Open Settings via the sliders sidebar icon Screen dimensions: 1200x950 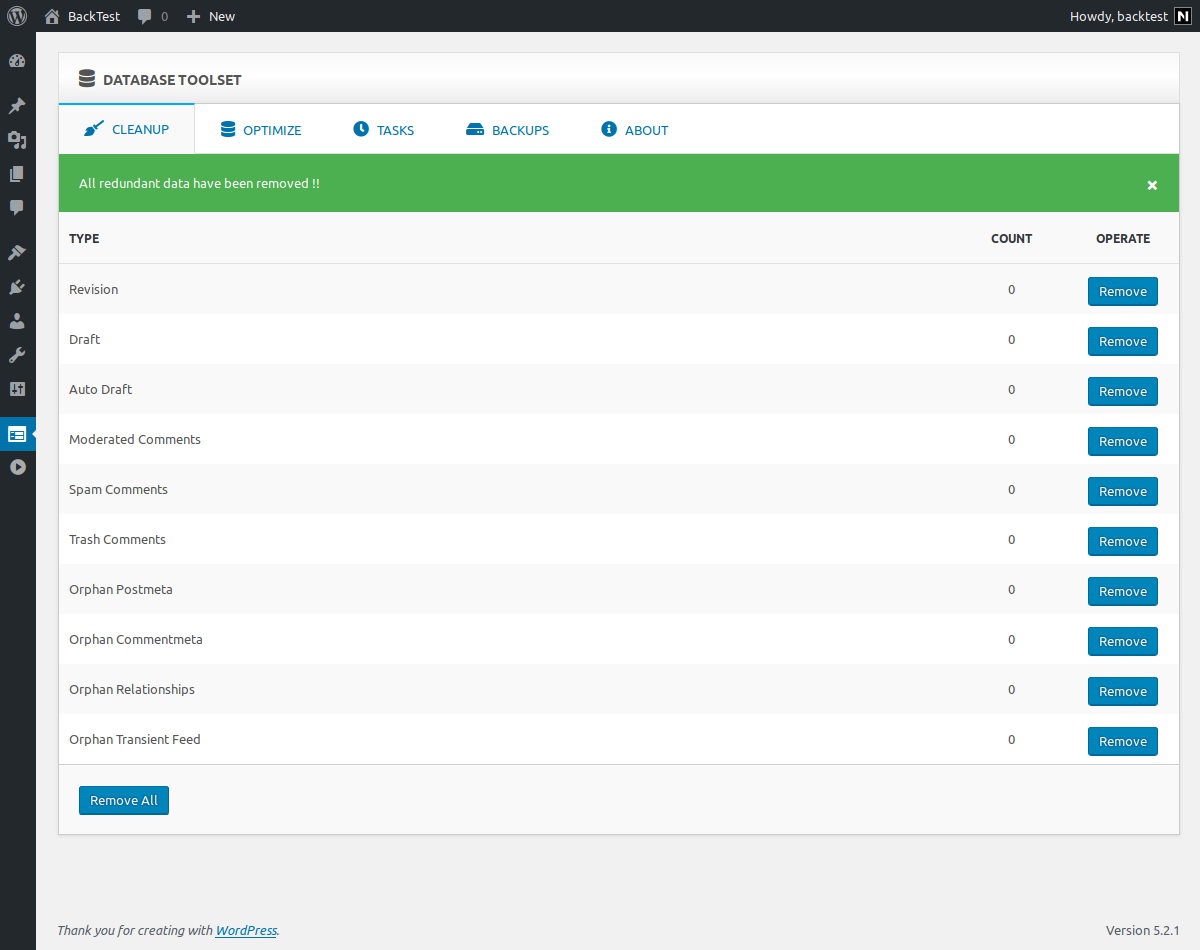point(17,389)
